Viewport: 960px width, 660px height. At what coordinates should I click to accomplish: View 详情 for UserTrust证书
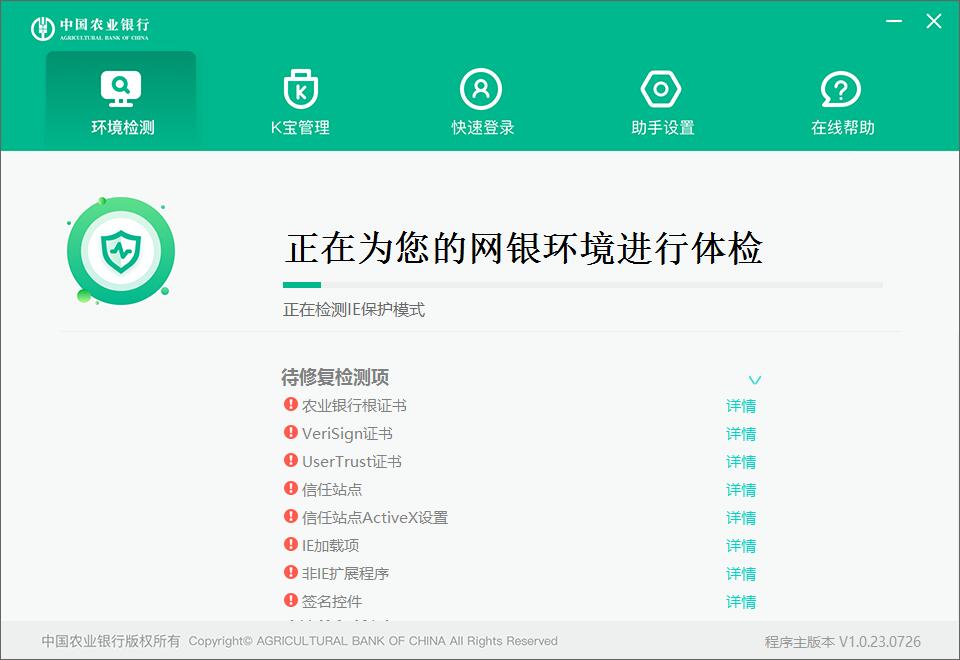[741, 462]
